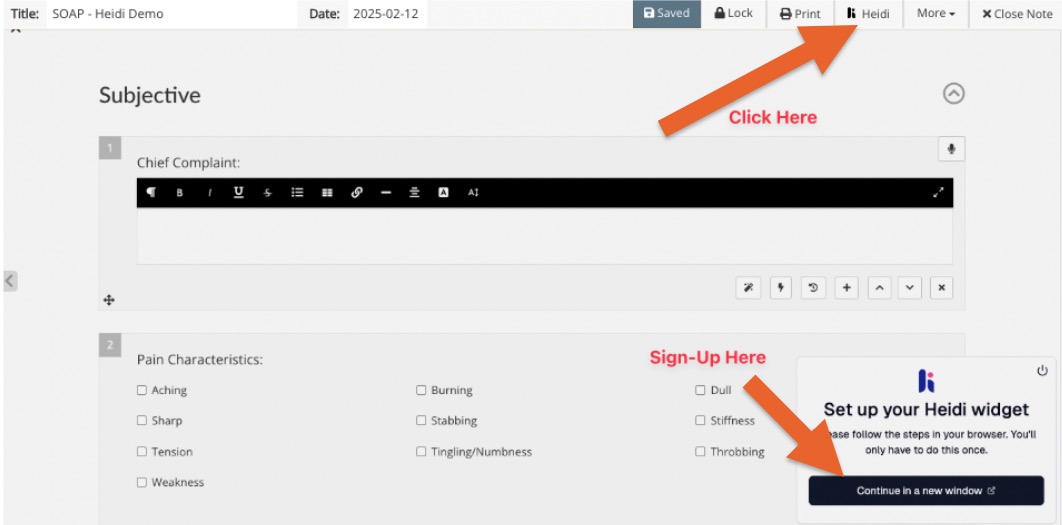
Task: Open font size tool in editor toolbar
Action: click(x=473, y=192)
